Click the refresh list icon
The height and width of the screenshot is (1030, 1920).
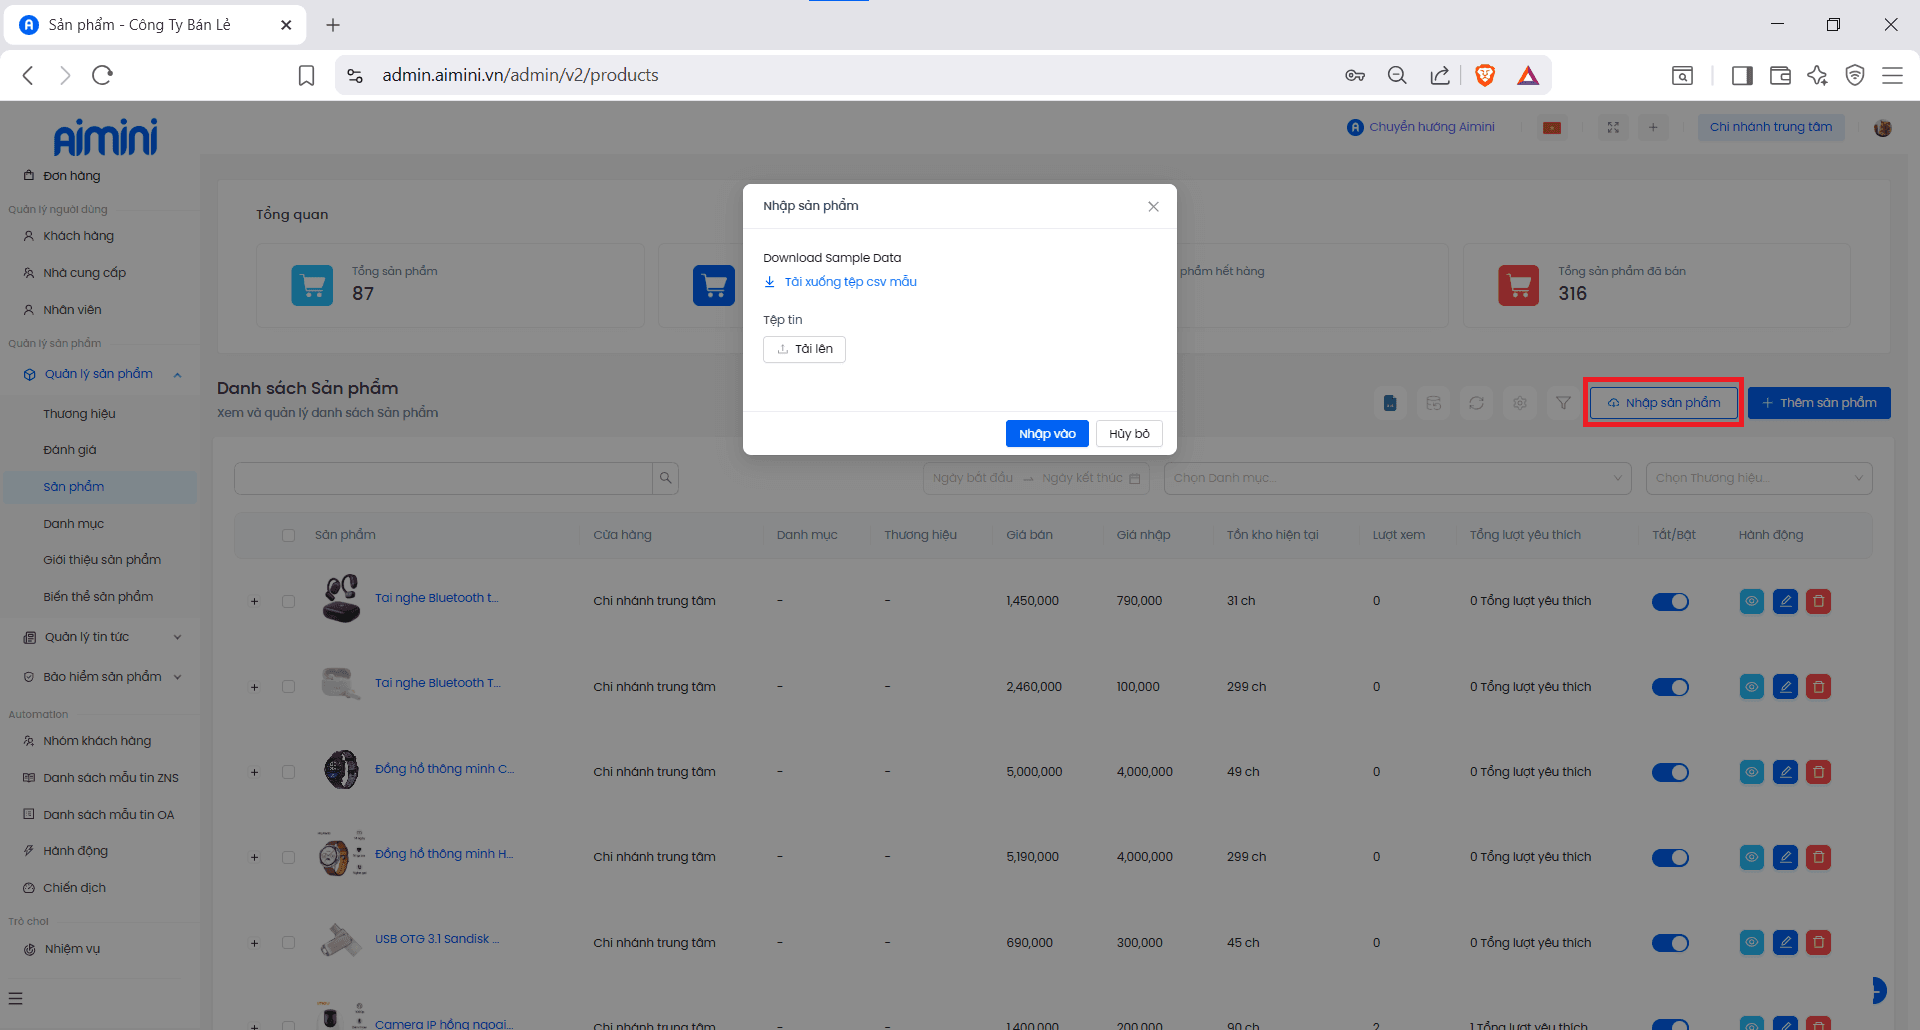[1476, 403]
